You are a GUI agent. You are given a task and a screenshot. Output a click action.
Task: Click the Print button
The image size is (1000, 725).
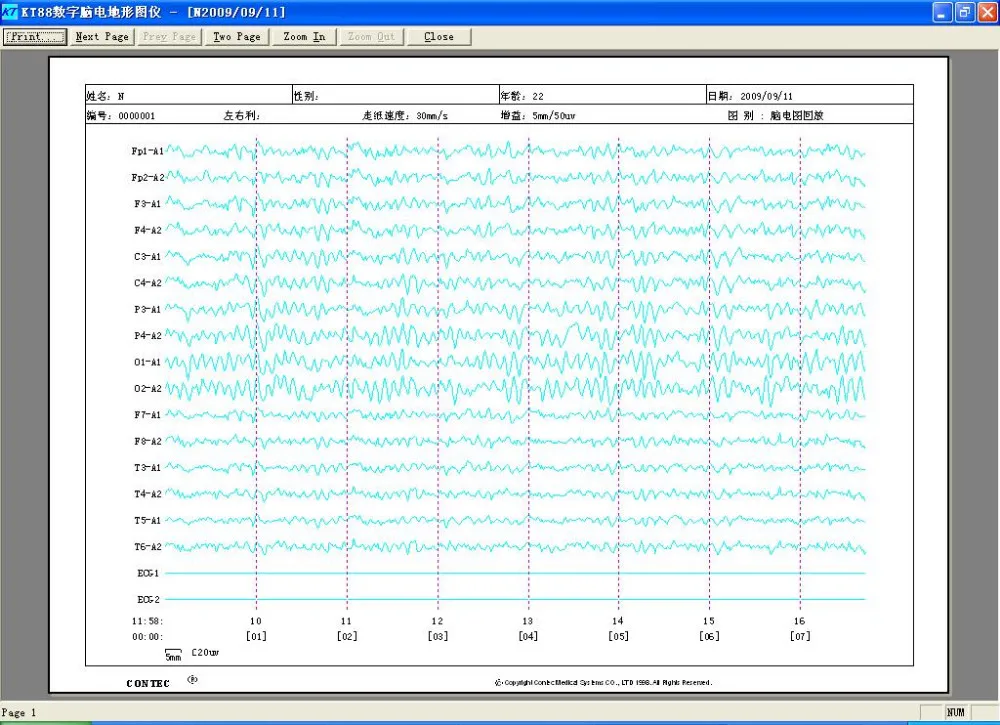(35, 37)
